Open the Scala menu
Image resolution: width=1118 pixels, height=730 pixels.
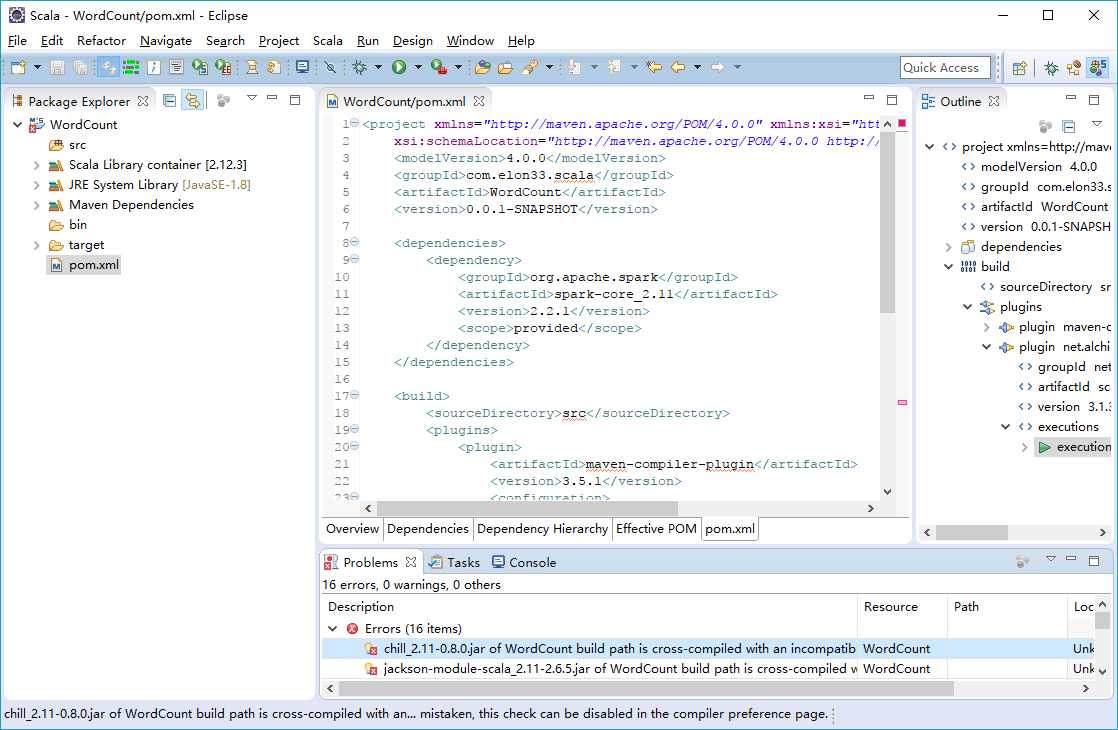click(x=327, y=41)
